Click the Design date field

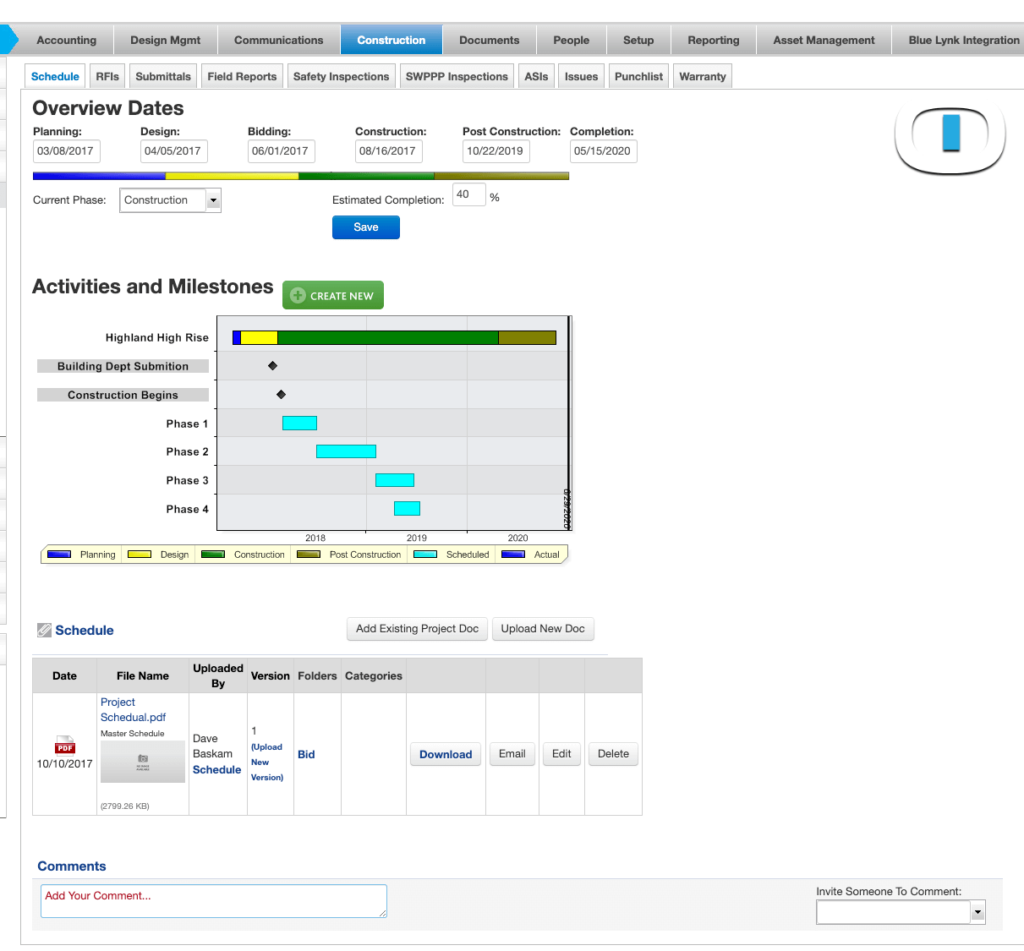point(174,151)
